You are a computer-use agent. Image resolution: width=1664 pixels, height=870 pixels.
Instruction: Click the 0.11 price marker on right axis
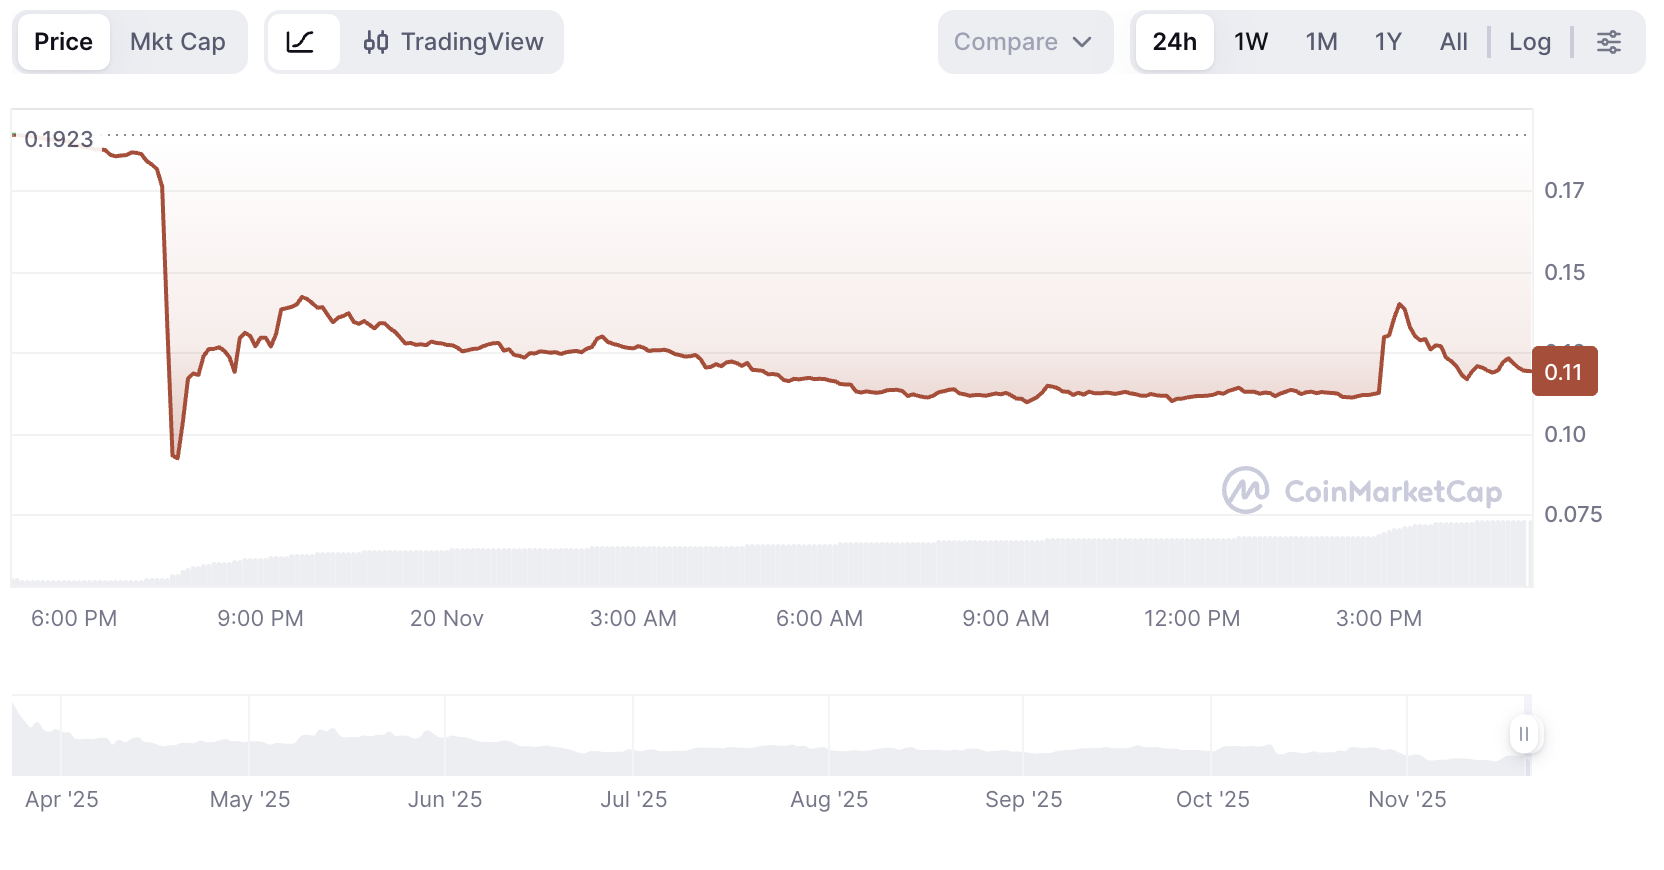(1565, 371)
